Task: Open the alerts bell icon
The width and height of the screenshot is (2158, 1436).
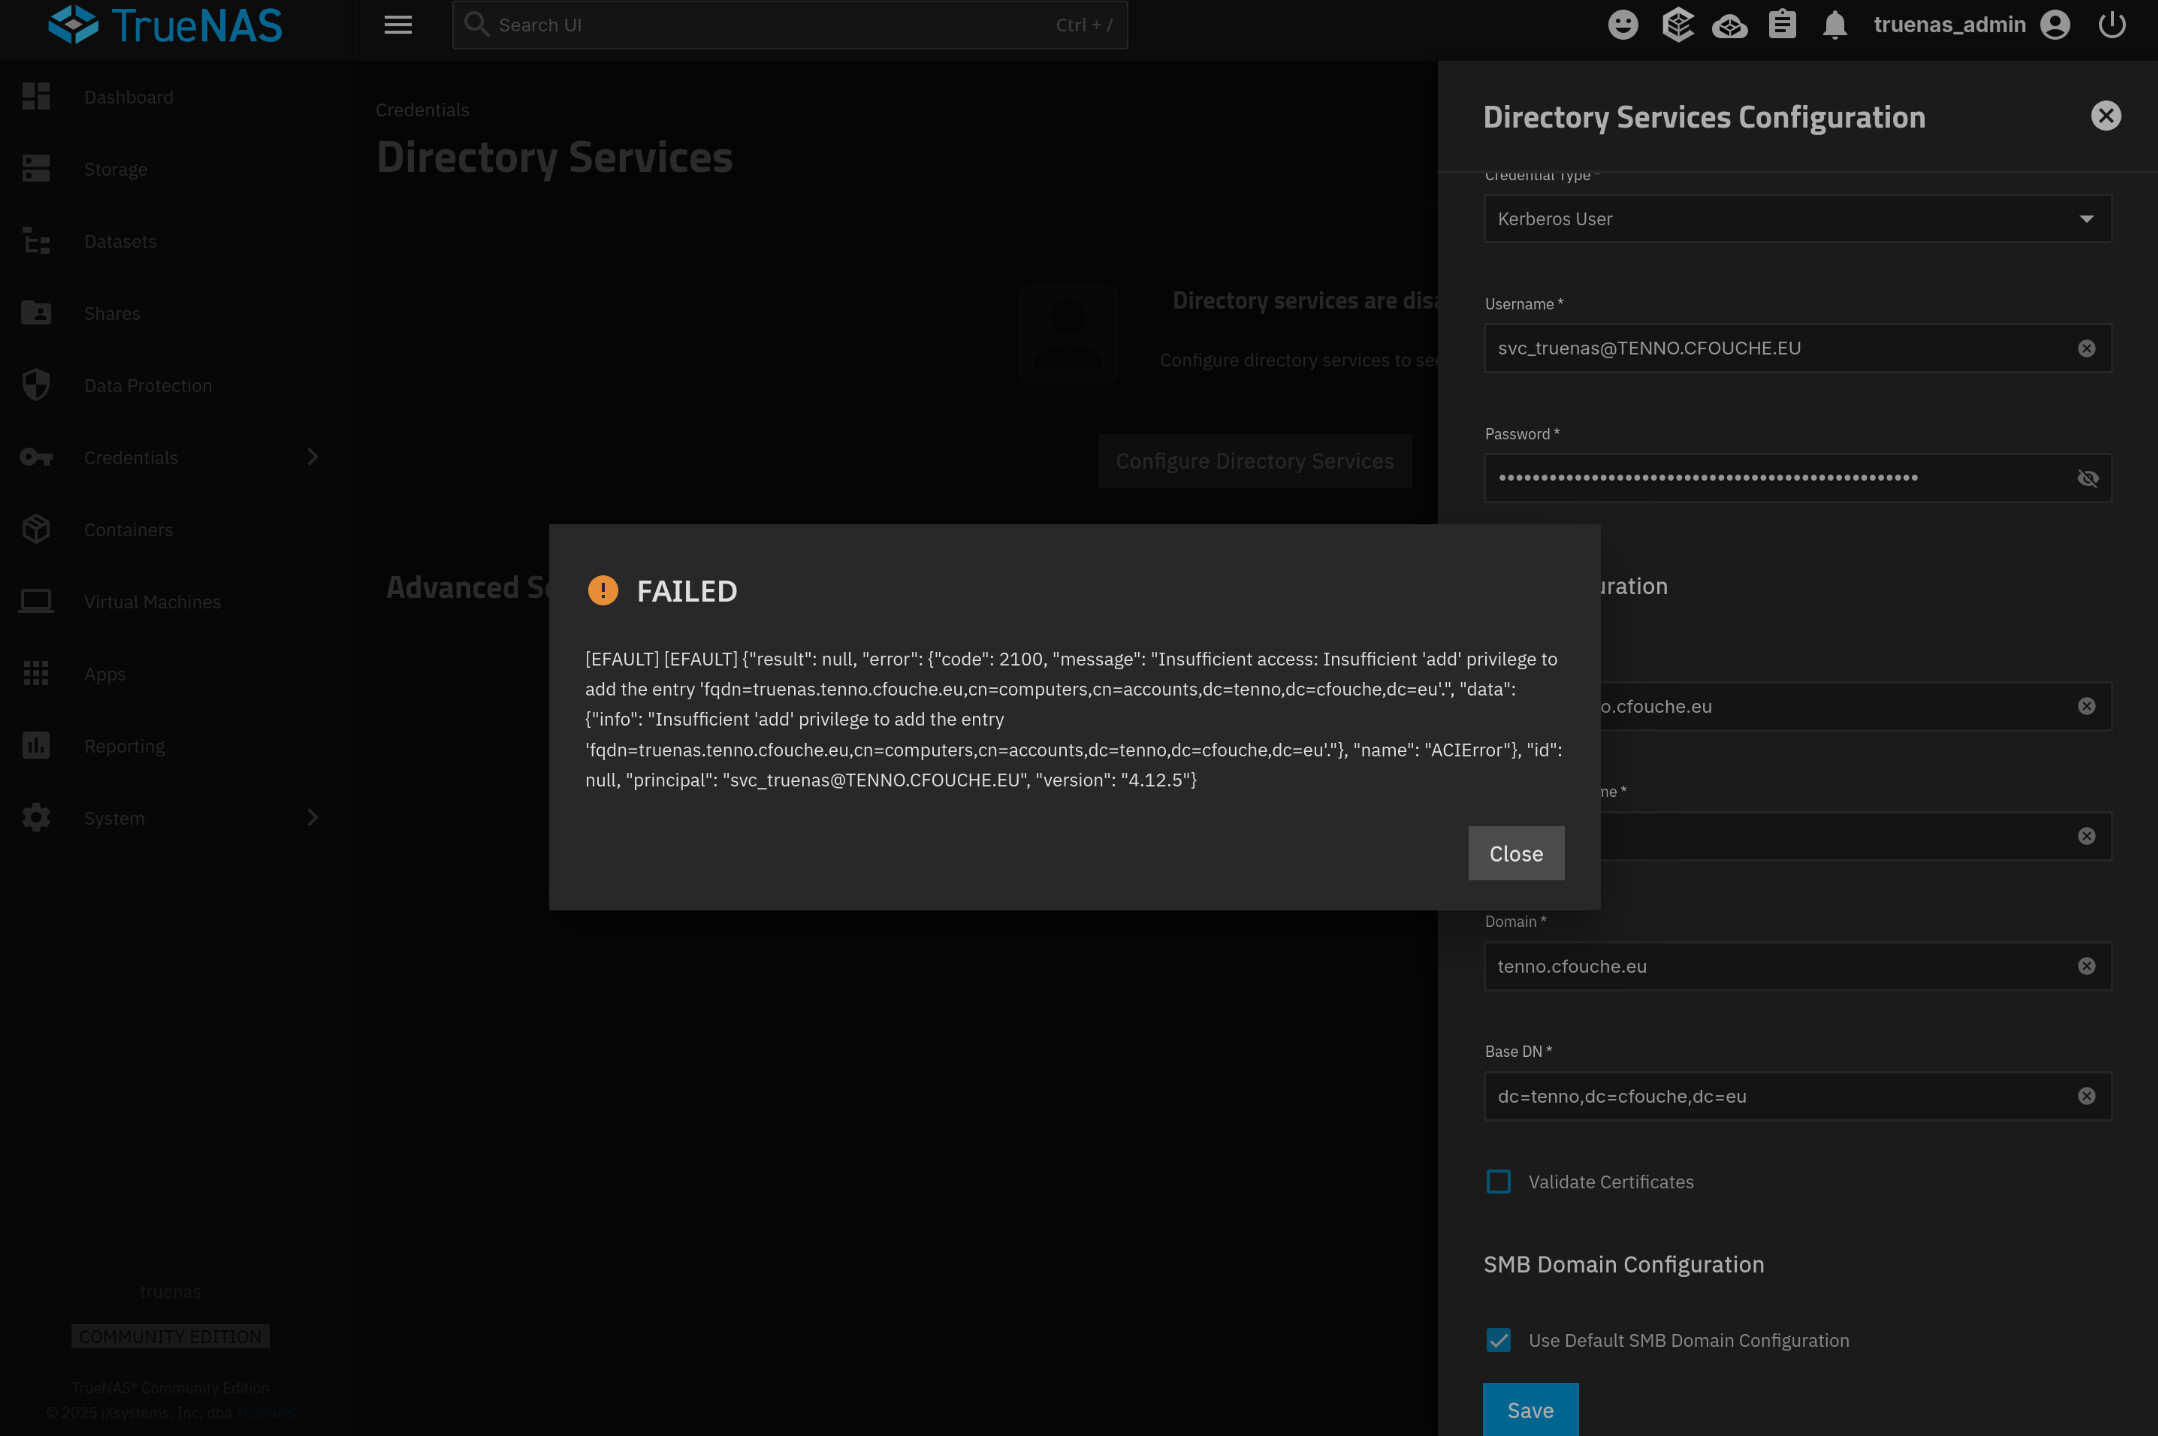Action: pyautogui.click(x=1834, y=25)
